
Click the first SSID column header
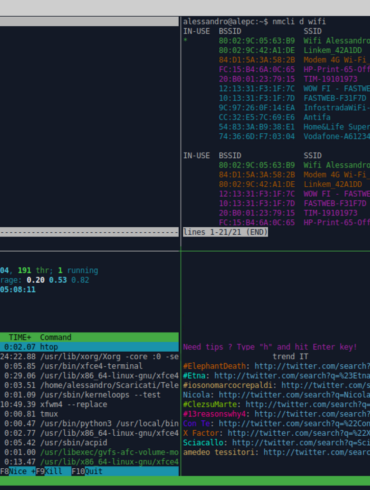click(312, 31)
